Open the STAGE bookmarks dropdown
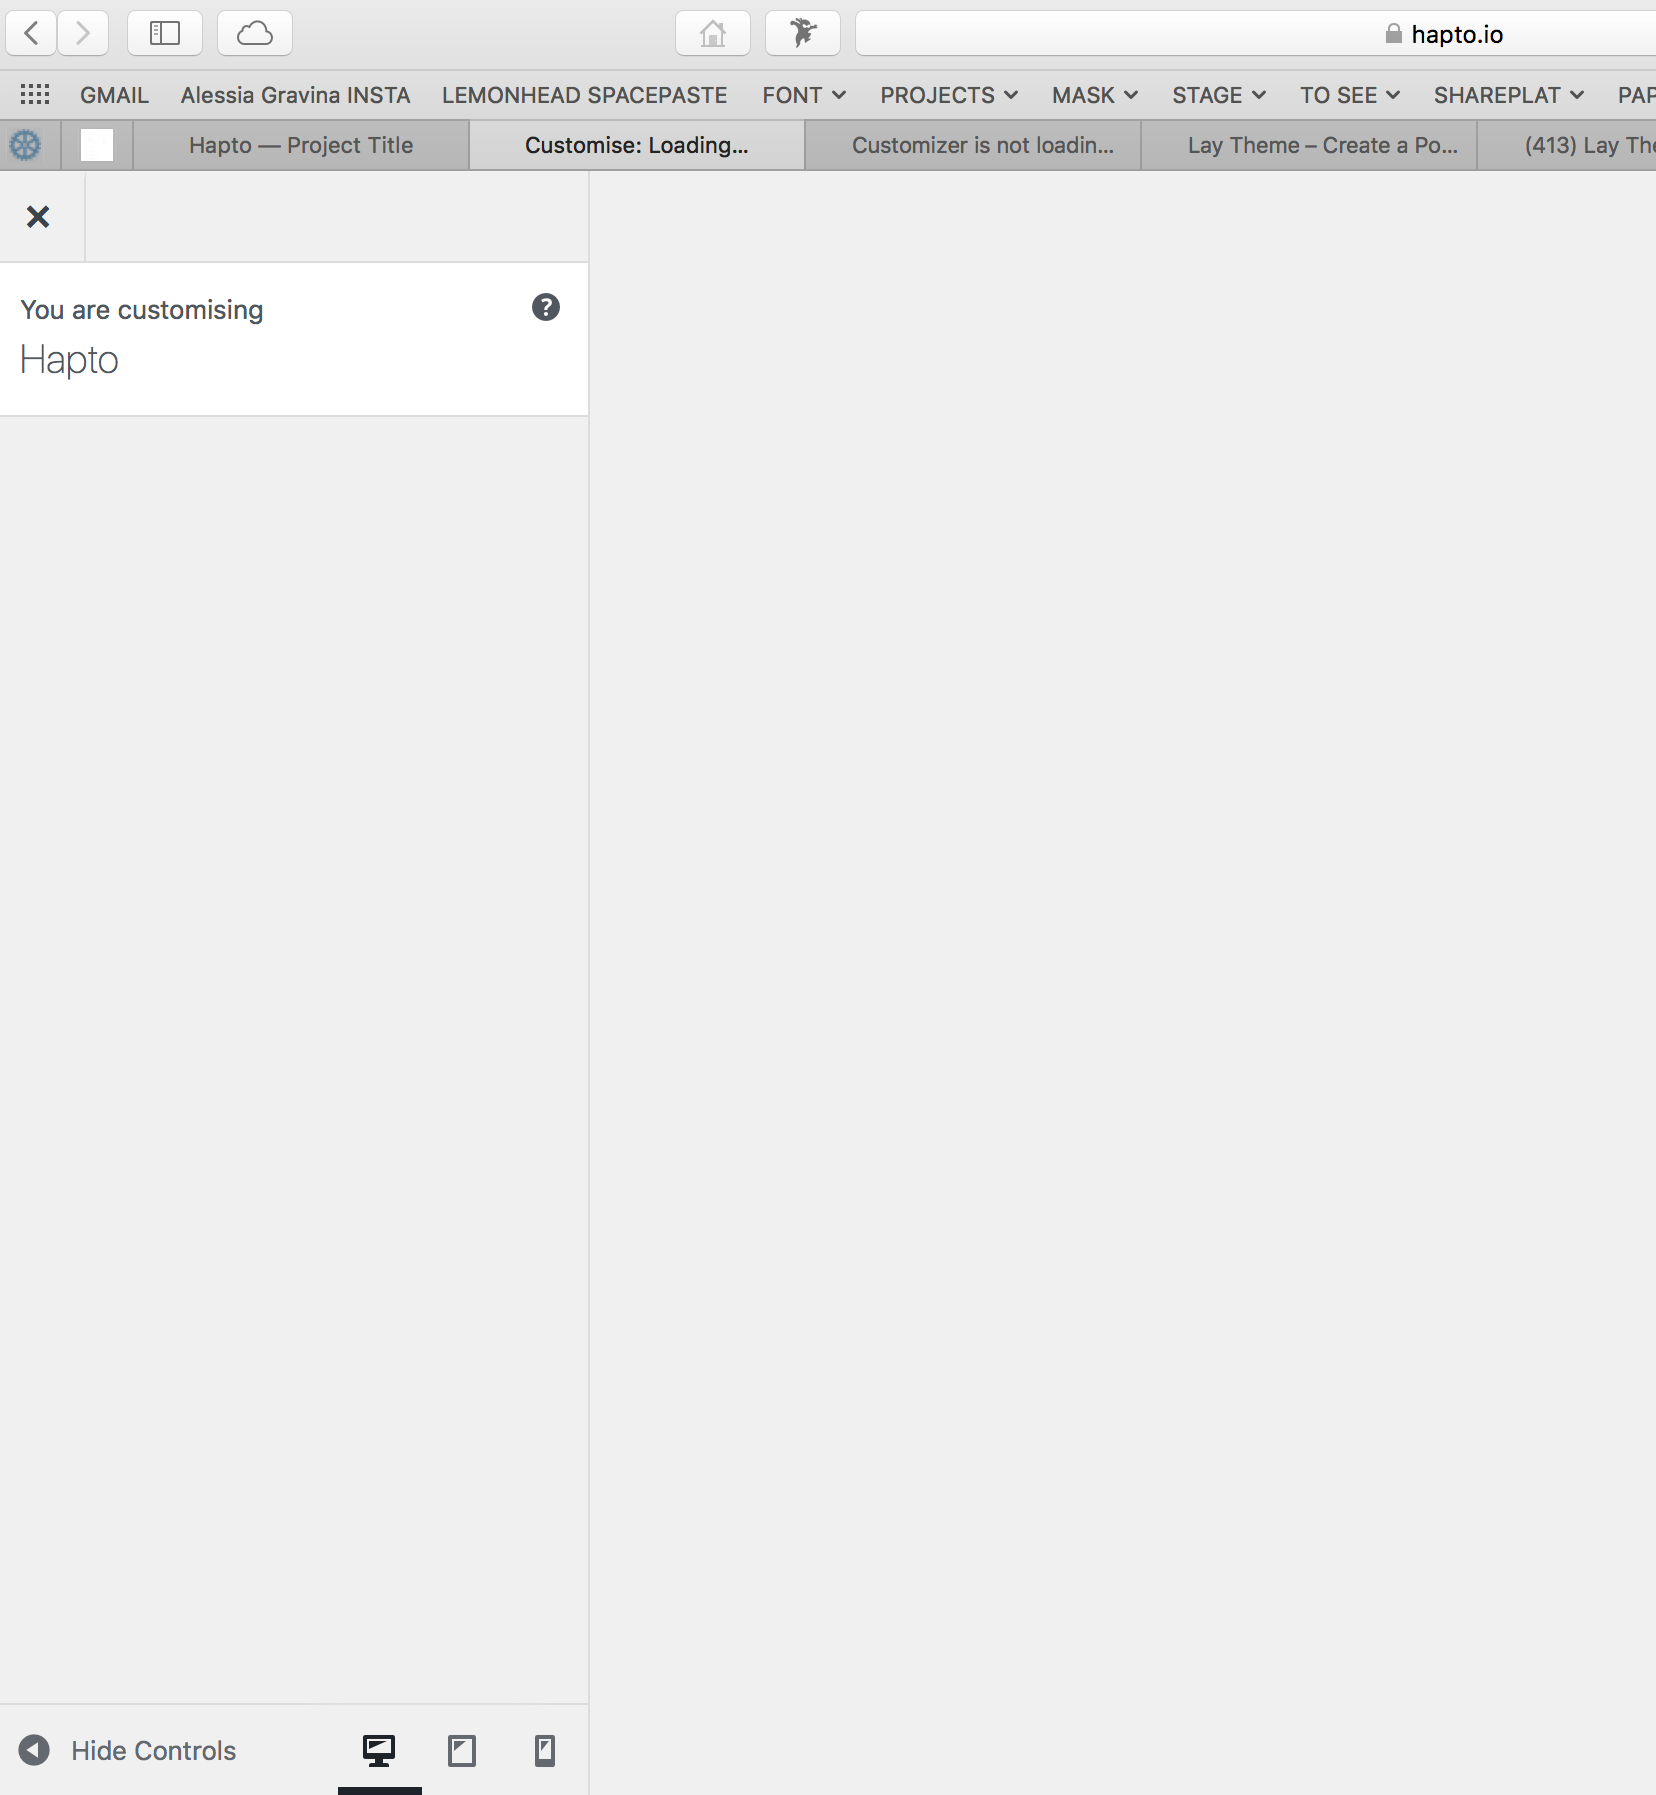The height and width of the screenshot is (1795, 1656). point(1218,95)
